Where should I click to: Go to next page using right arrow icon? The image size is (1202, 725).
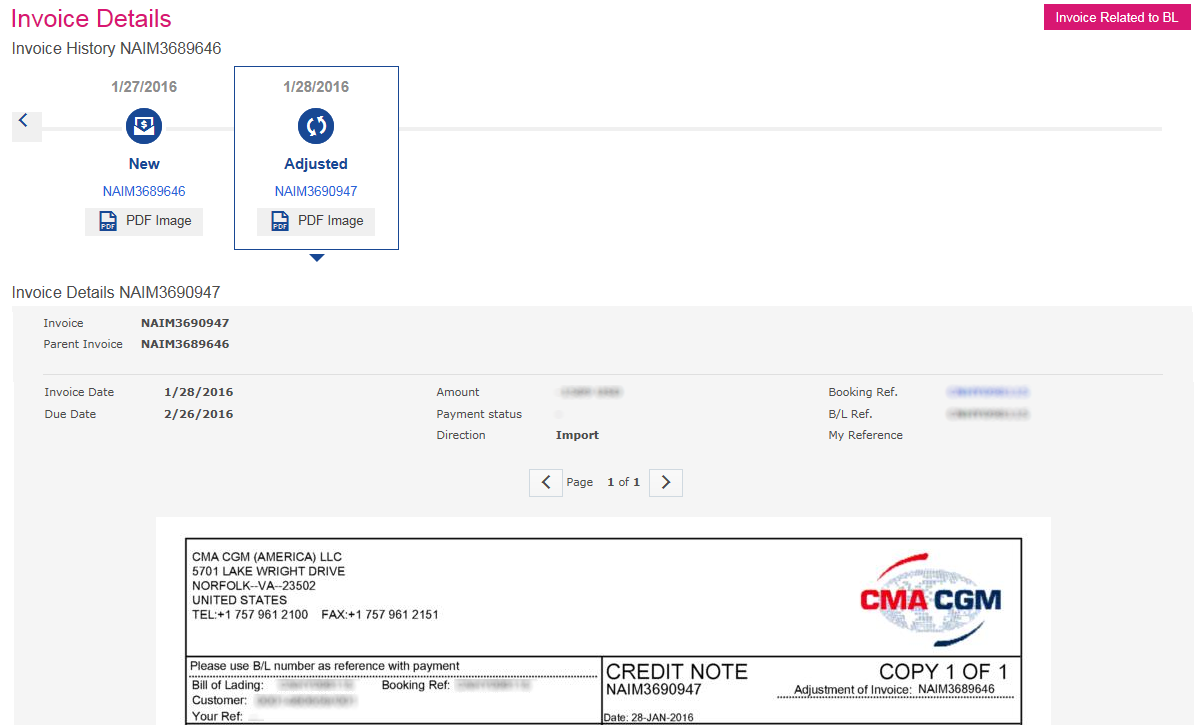pyautogui.click(x=665, y=482)
